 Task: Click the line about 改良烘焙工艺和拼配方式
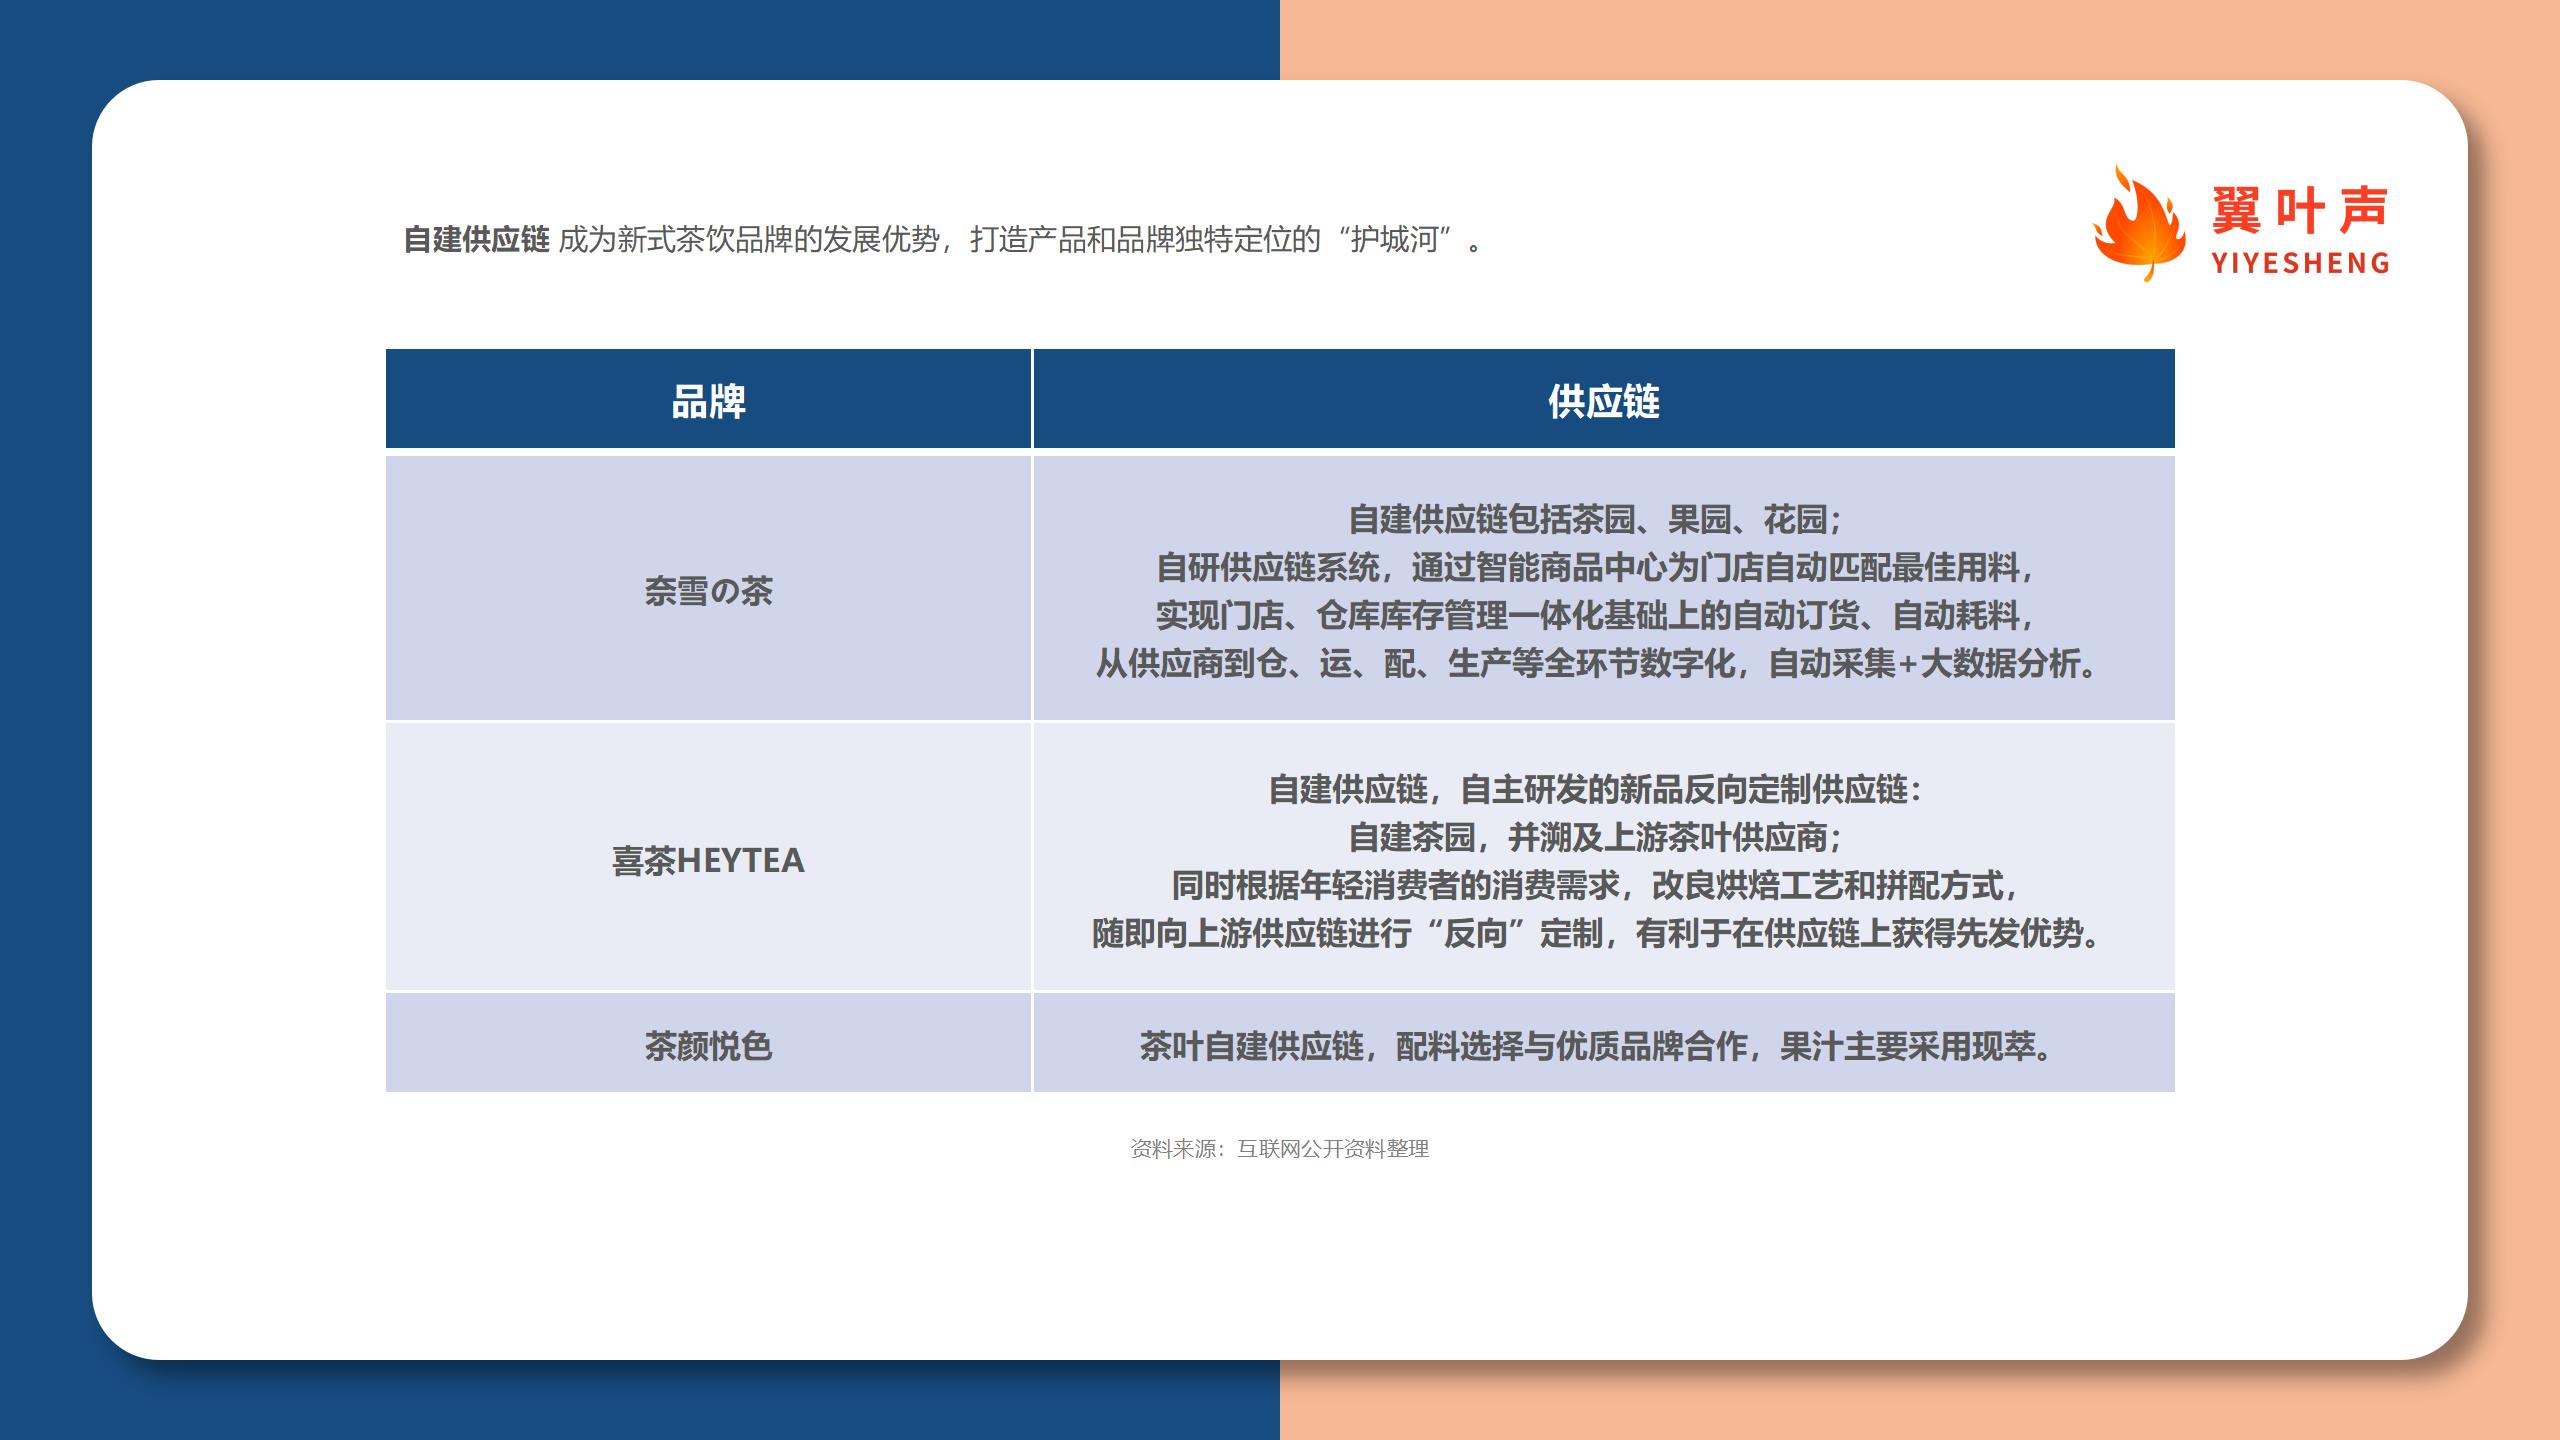point(1596,885)
